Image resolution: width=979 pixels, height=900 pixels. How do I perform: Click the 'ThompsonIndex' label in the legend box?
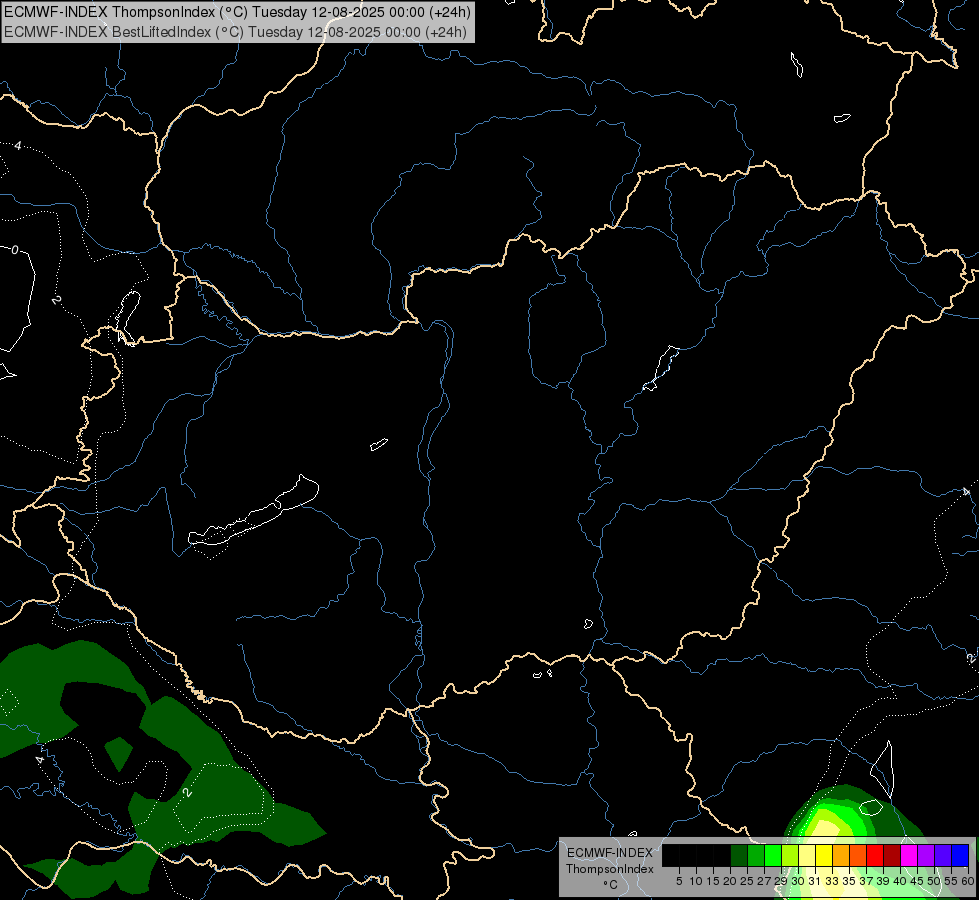point(610,869)
